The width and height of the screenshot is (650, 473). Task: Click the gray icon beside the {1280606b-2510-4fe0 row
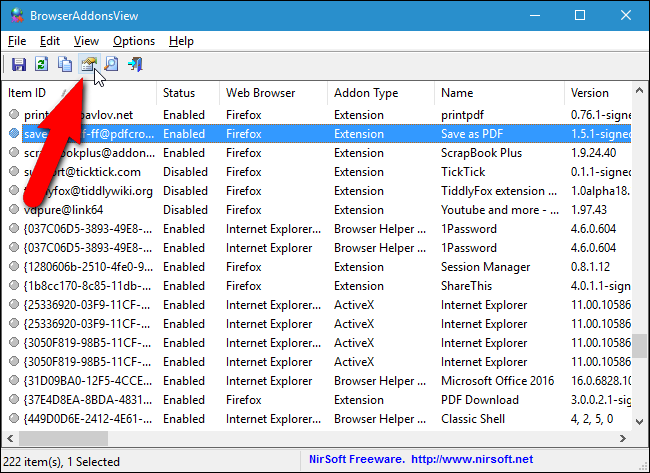[x=14, y=267]
